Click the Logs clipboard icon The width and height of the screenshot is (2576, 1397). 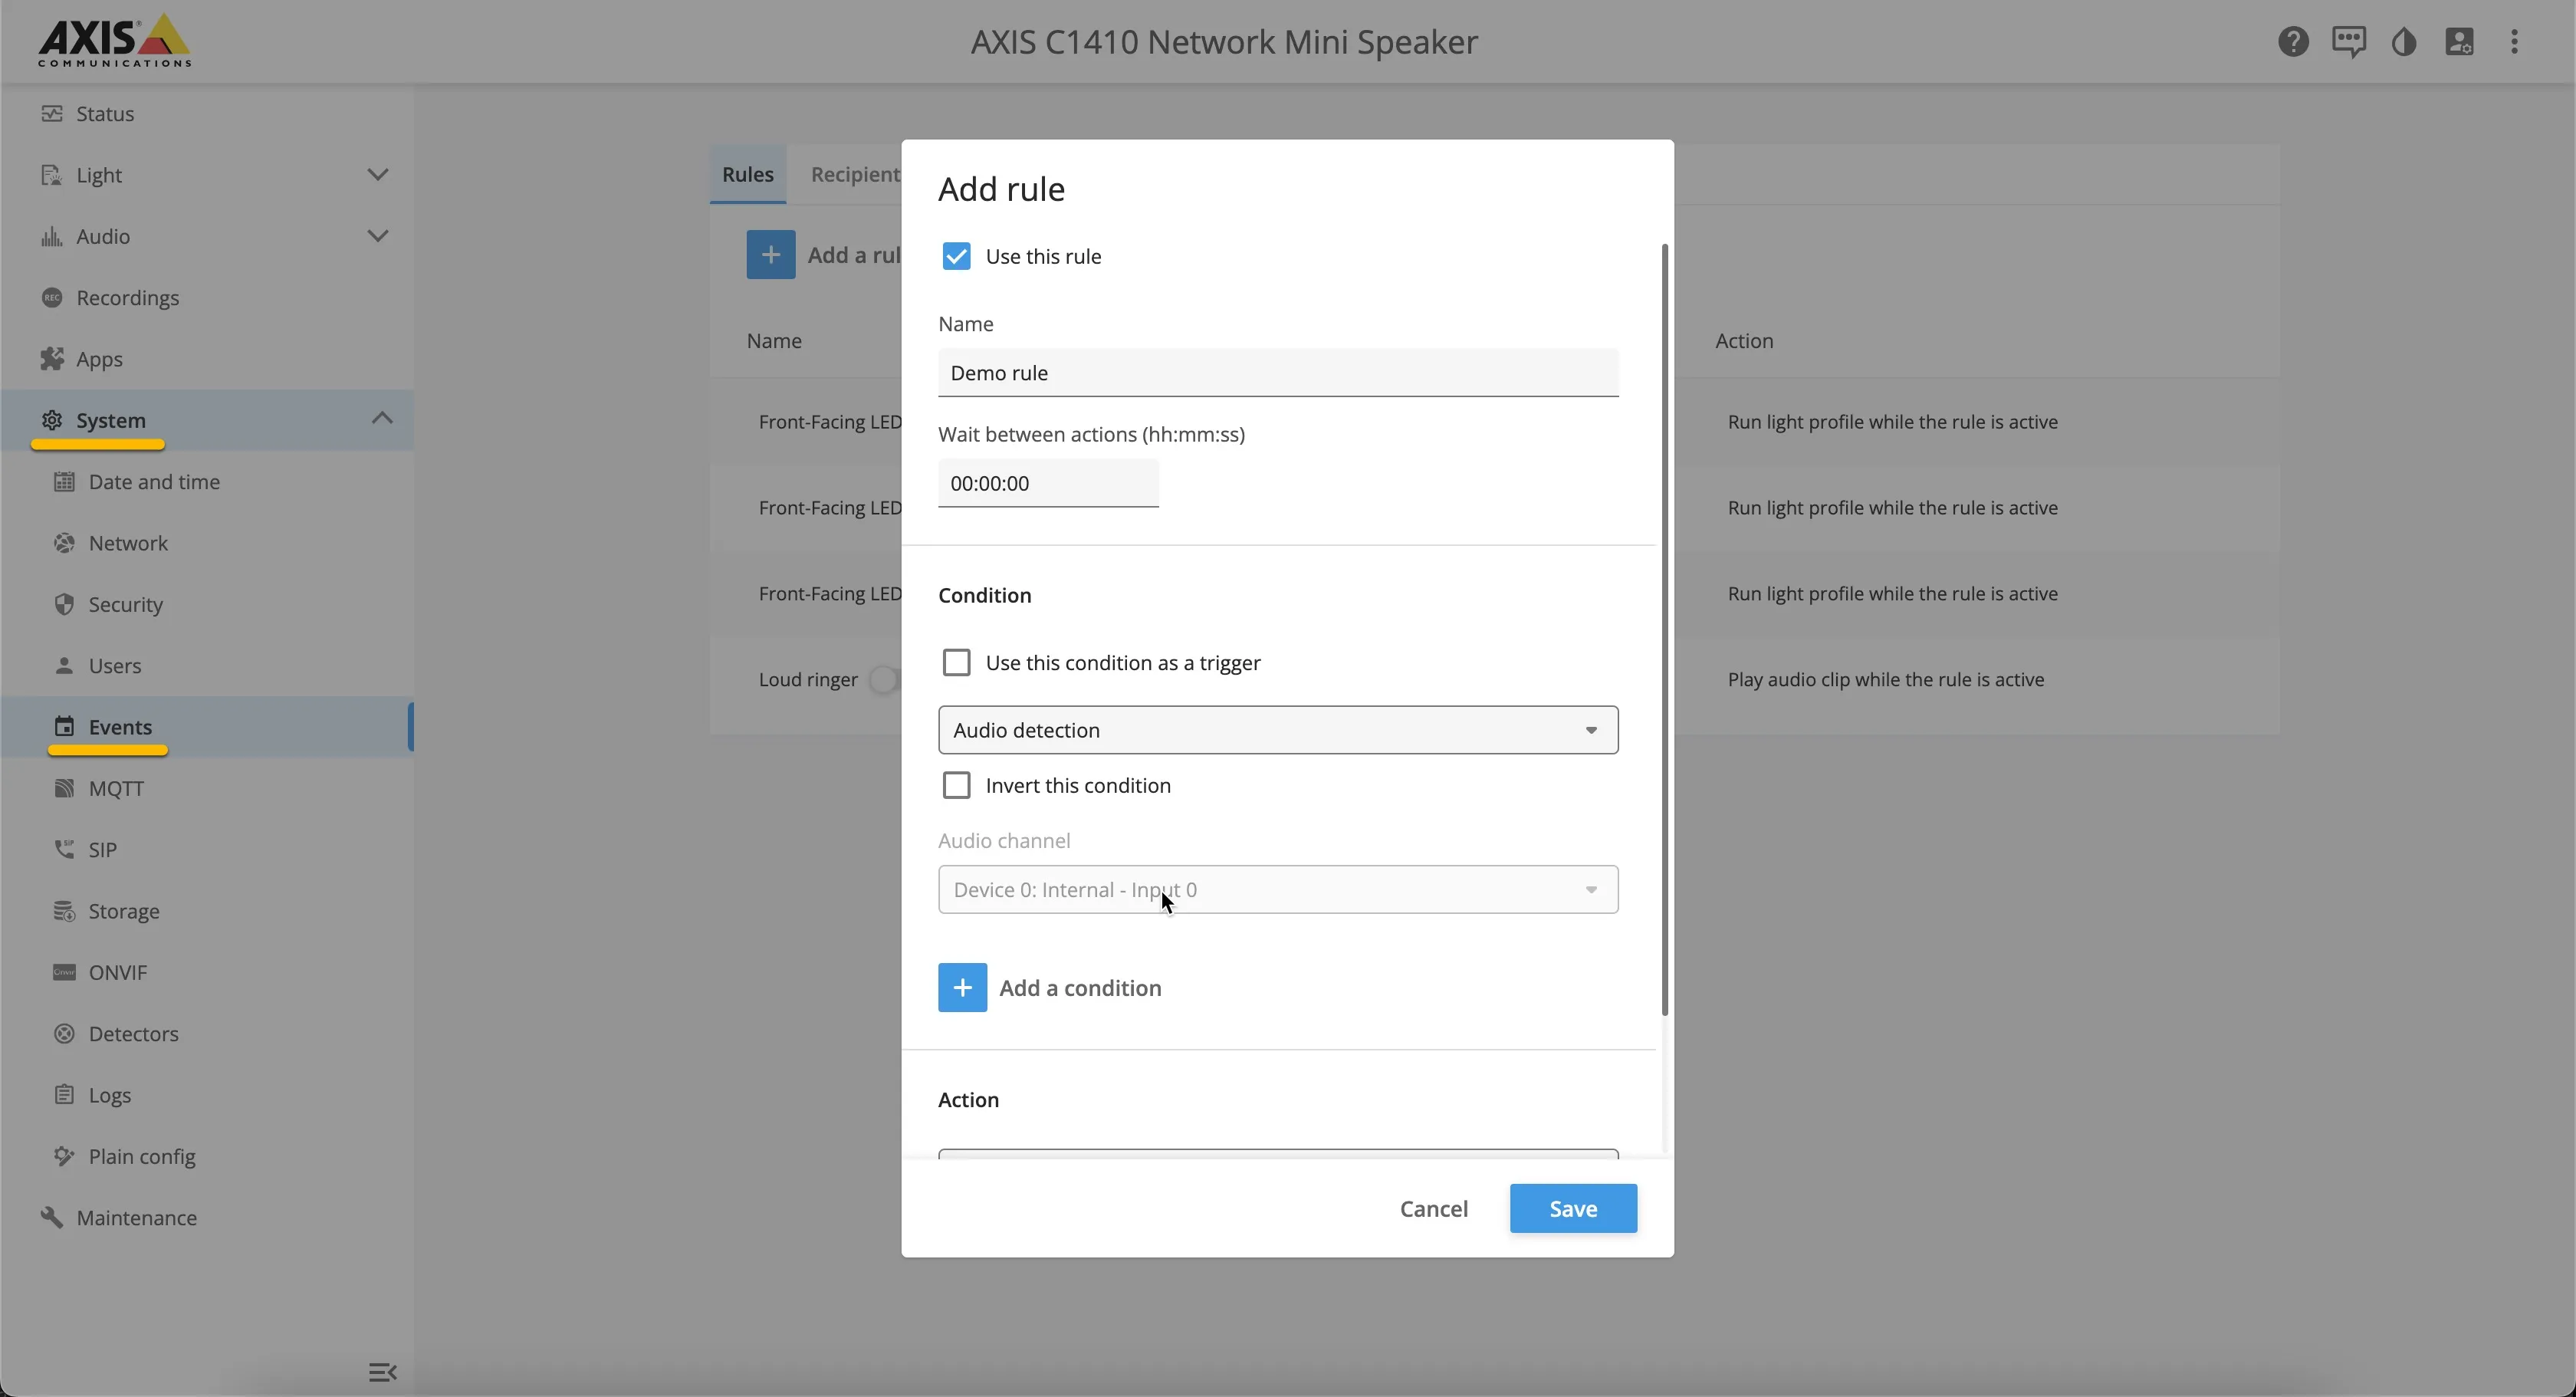coord(64,1095)
